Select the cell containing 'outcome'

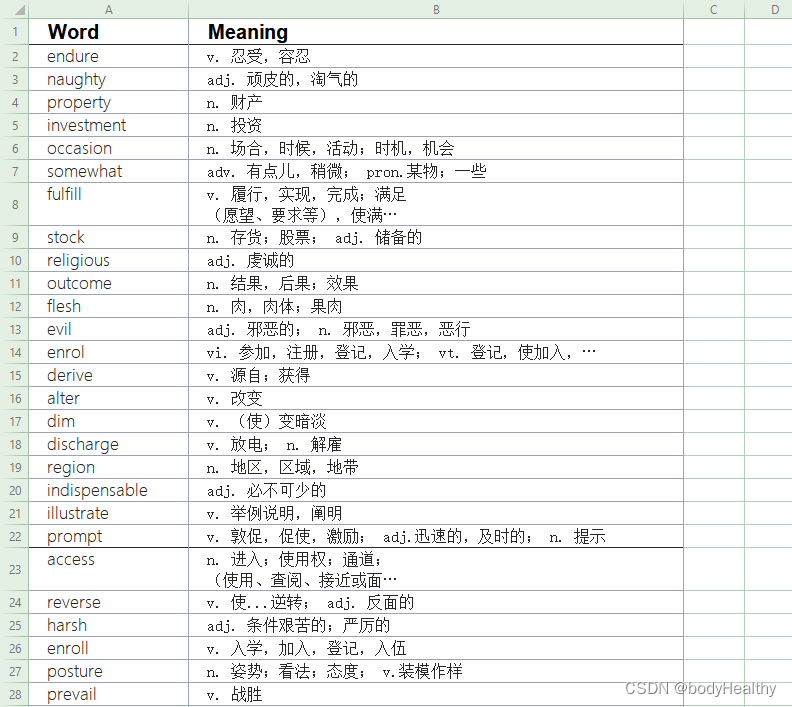click(x=109, y=283)
